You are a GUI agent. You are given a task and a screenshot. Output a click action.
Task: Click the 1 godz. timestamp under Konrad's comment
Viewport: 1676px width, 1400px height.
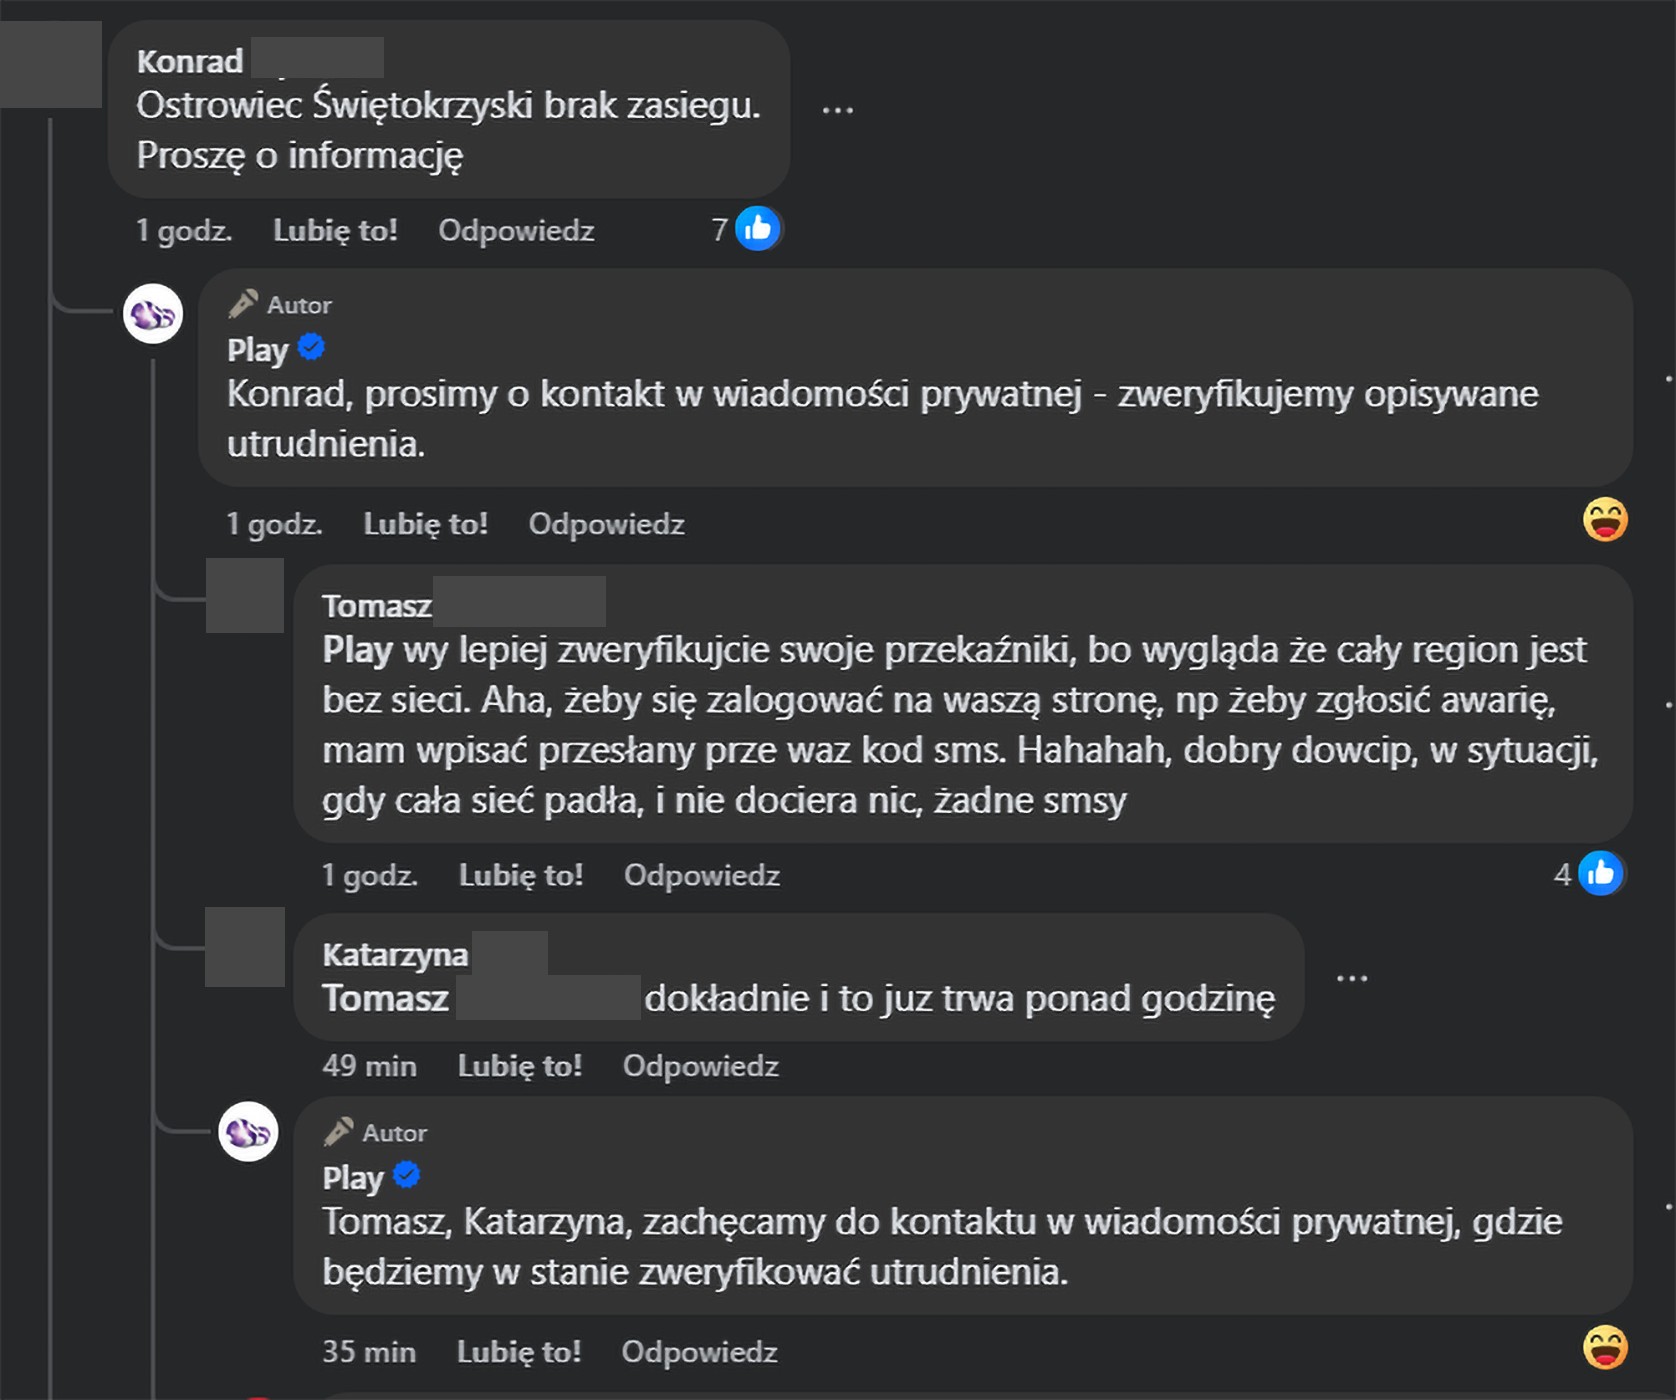coord(183,230)
